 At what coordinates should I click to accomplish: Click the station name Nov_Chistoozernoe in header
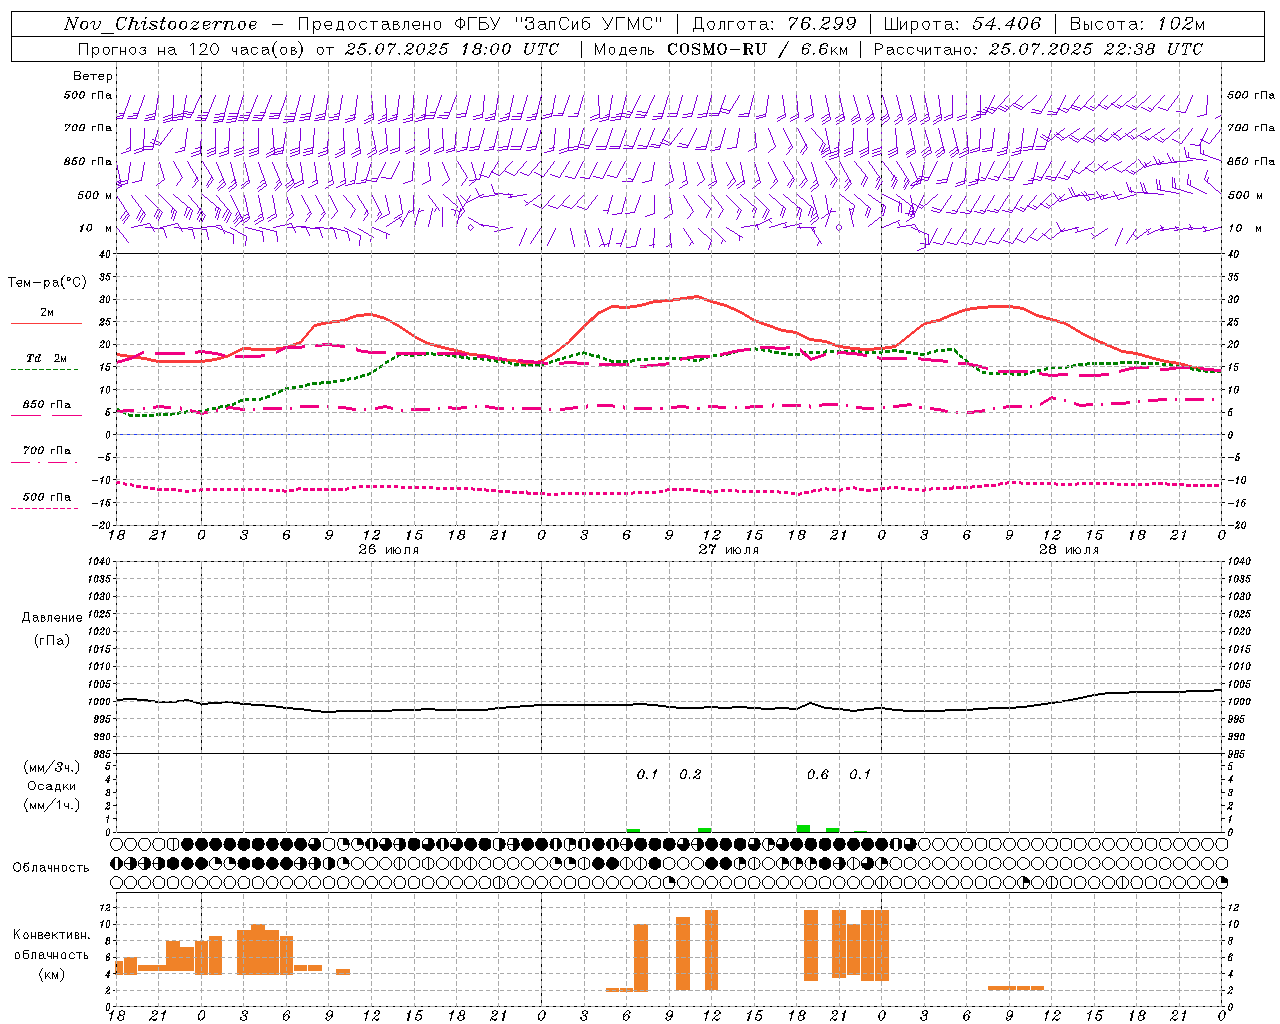pyautogui.click(x=161, y=24)
